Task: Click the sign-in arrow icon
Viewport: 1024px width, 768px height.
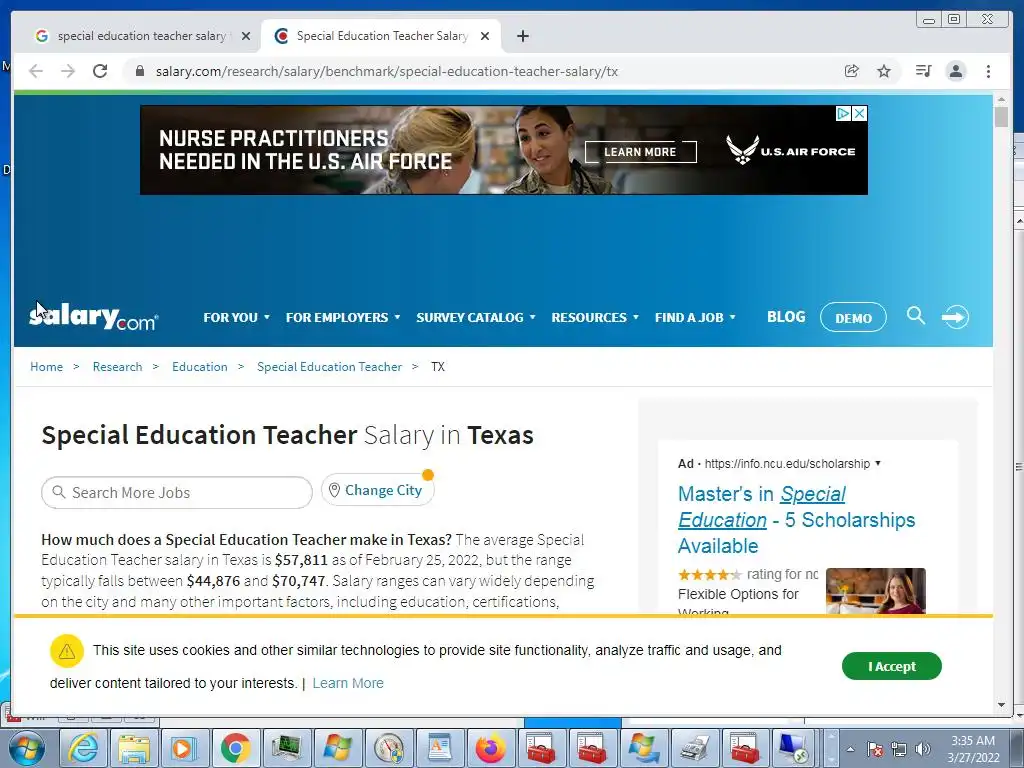Action: 955,317
